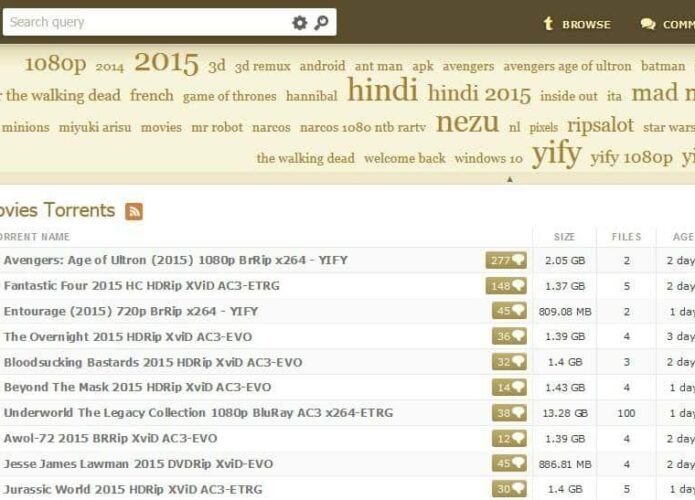
Task: Click the game of thrones tag
Action: [230, 96]
